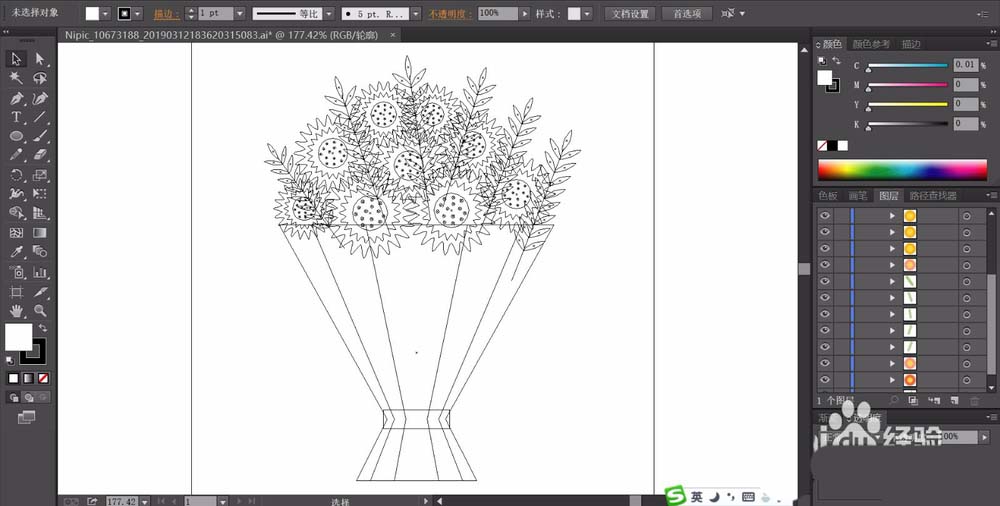Pick the Pencil tool
1000x506 pixels.
(x=17, y=155)
